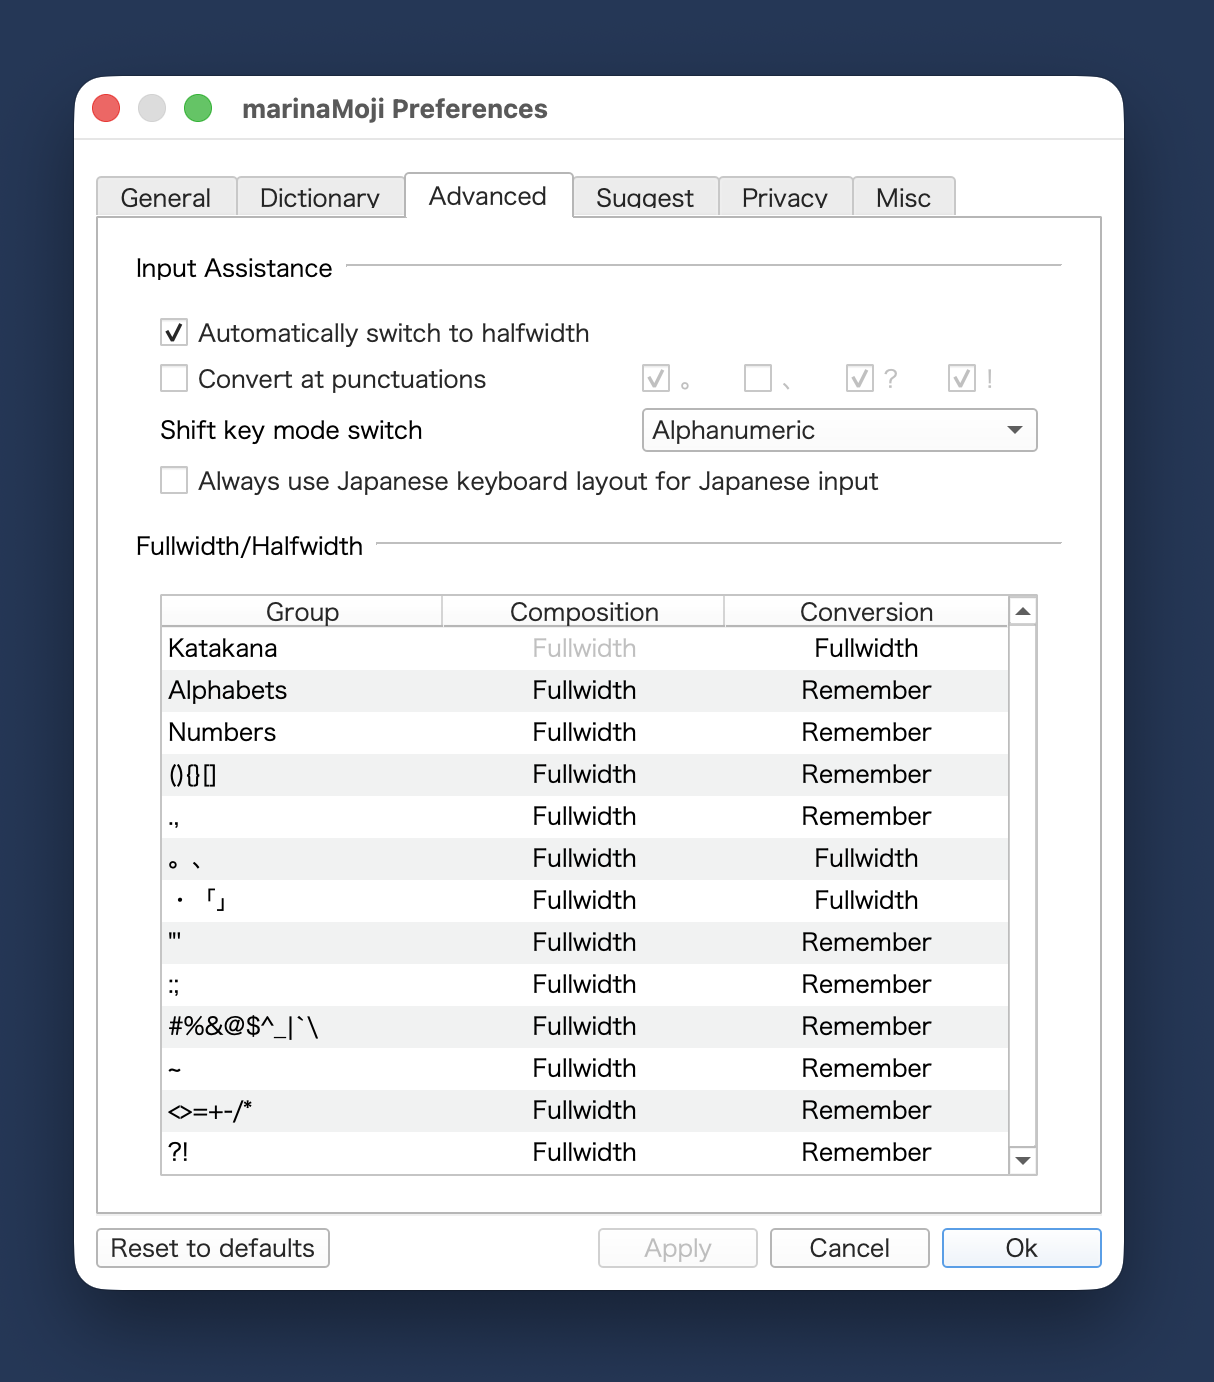Screen dimensions: 1214x1382
Task: Select the Alphabets Conversion Remember cell
Action: pos(866,690)
